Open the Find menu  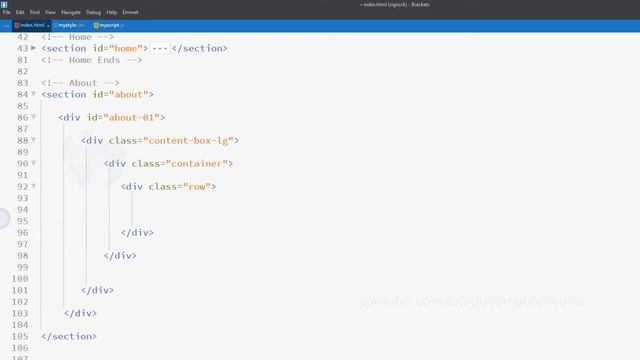point(35,12)
